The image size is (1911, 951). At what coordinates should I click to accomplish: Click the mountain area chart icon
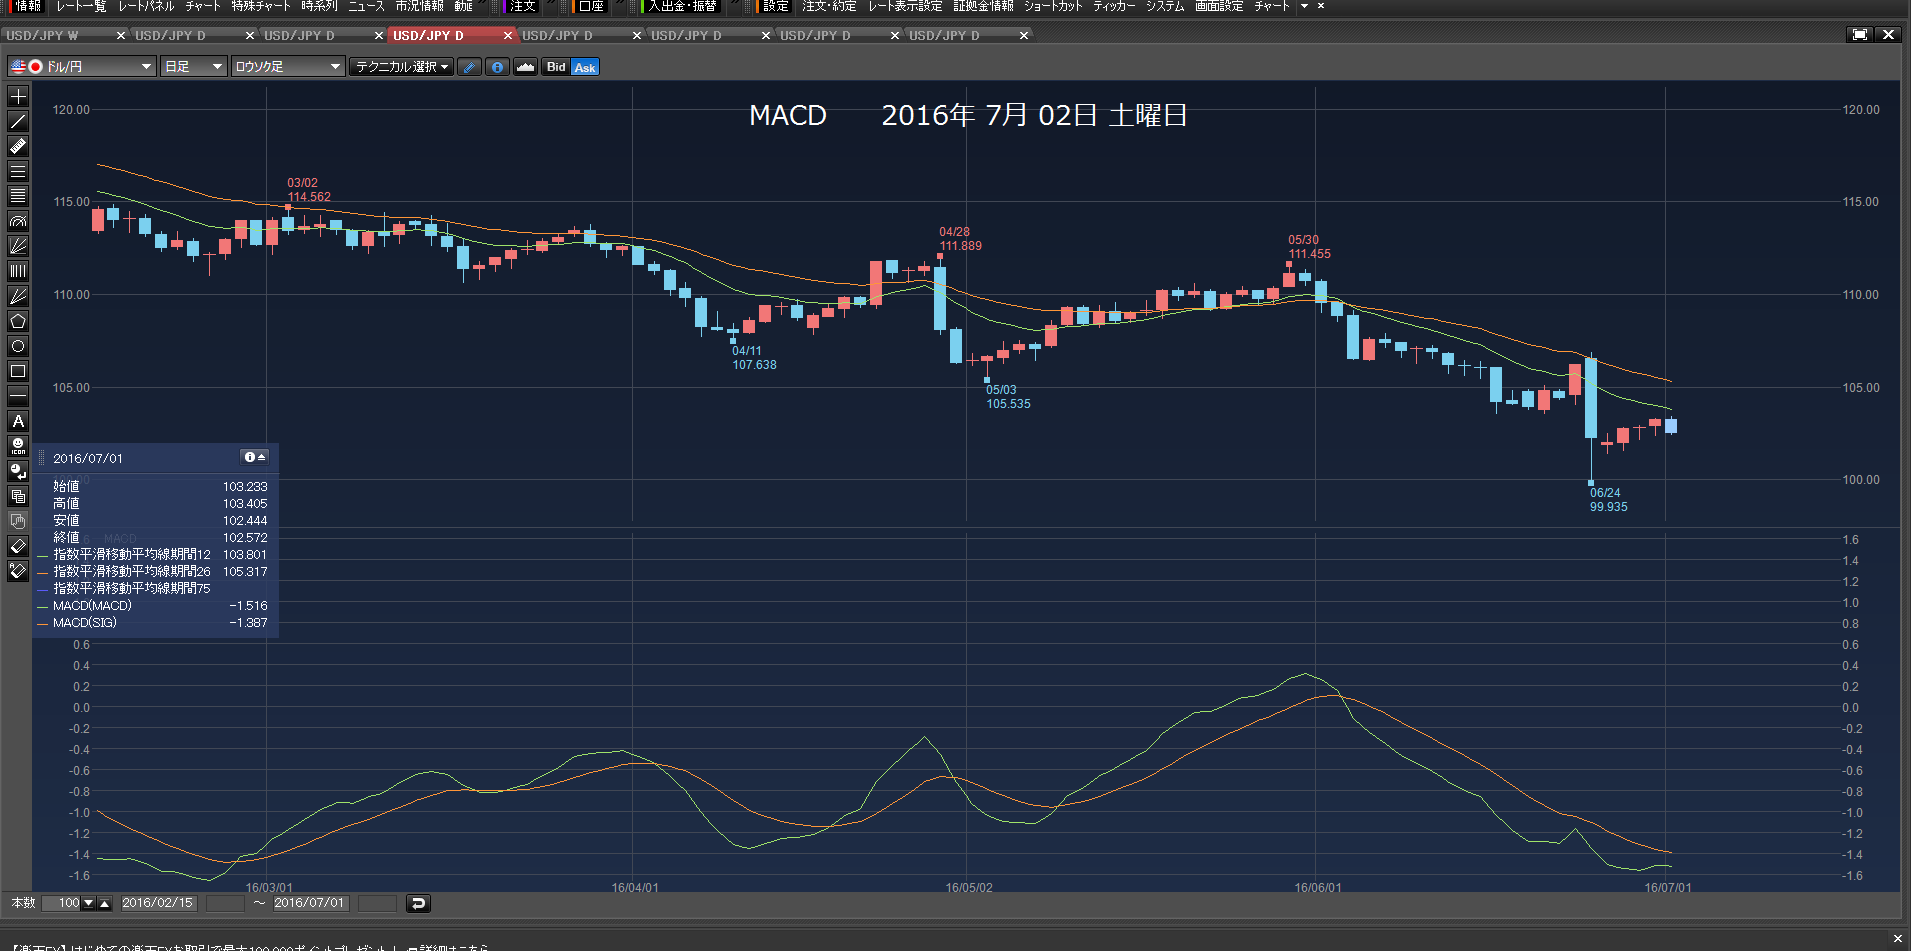click(525, 67)
